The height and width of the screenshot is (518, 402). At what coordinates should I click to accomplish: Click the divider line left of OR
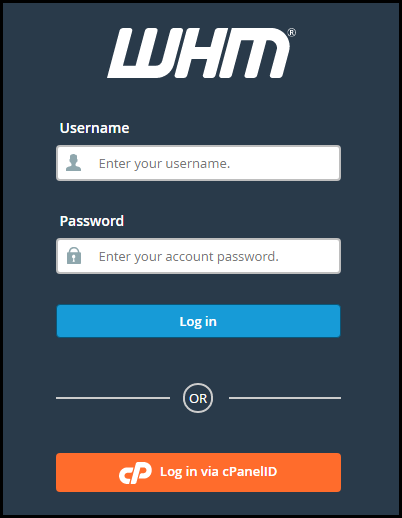pyautogui.click(x=113, y=398)
